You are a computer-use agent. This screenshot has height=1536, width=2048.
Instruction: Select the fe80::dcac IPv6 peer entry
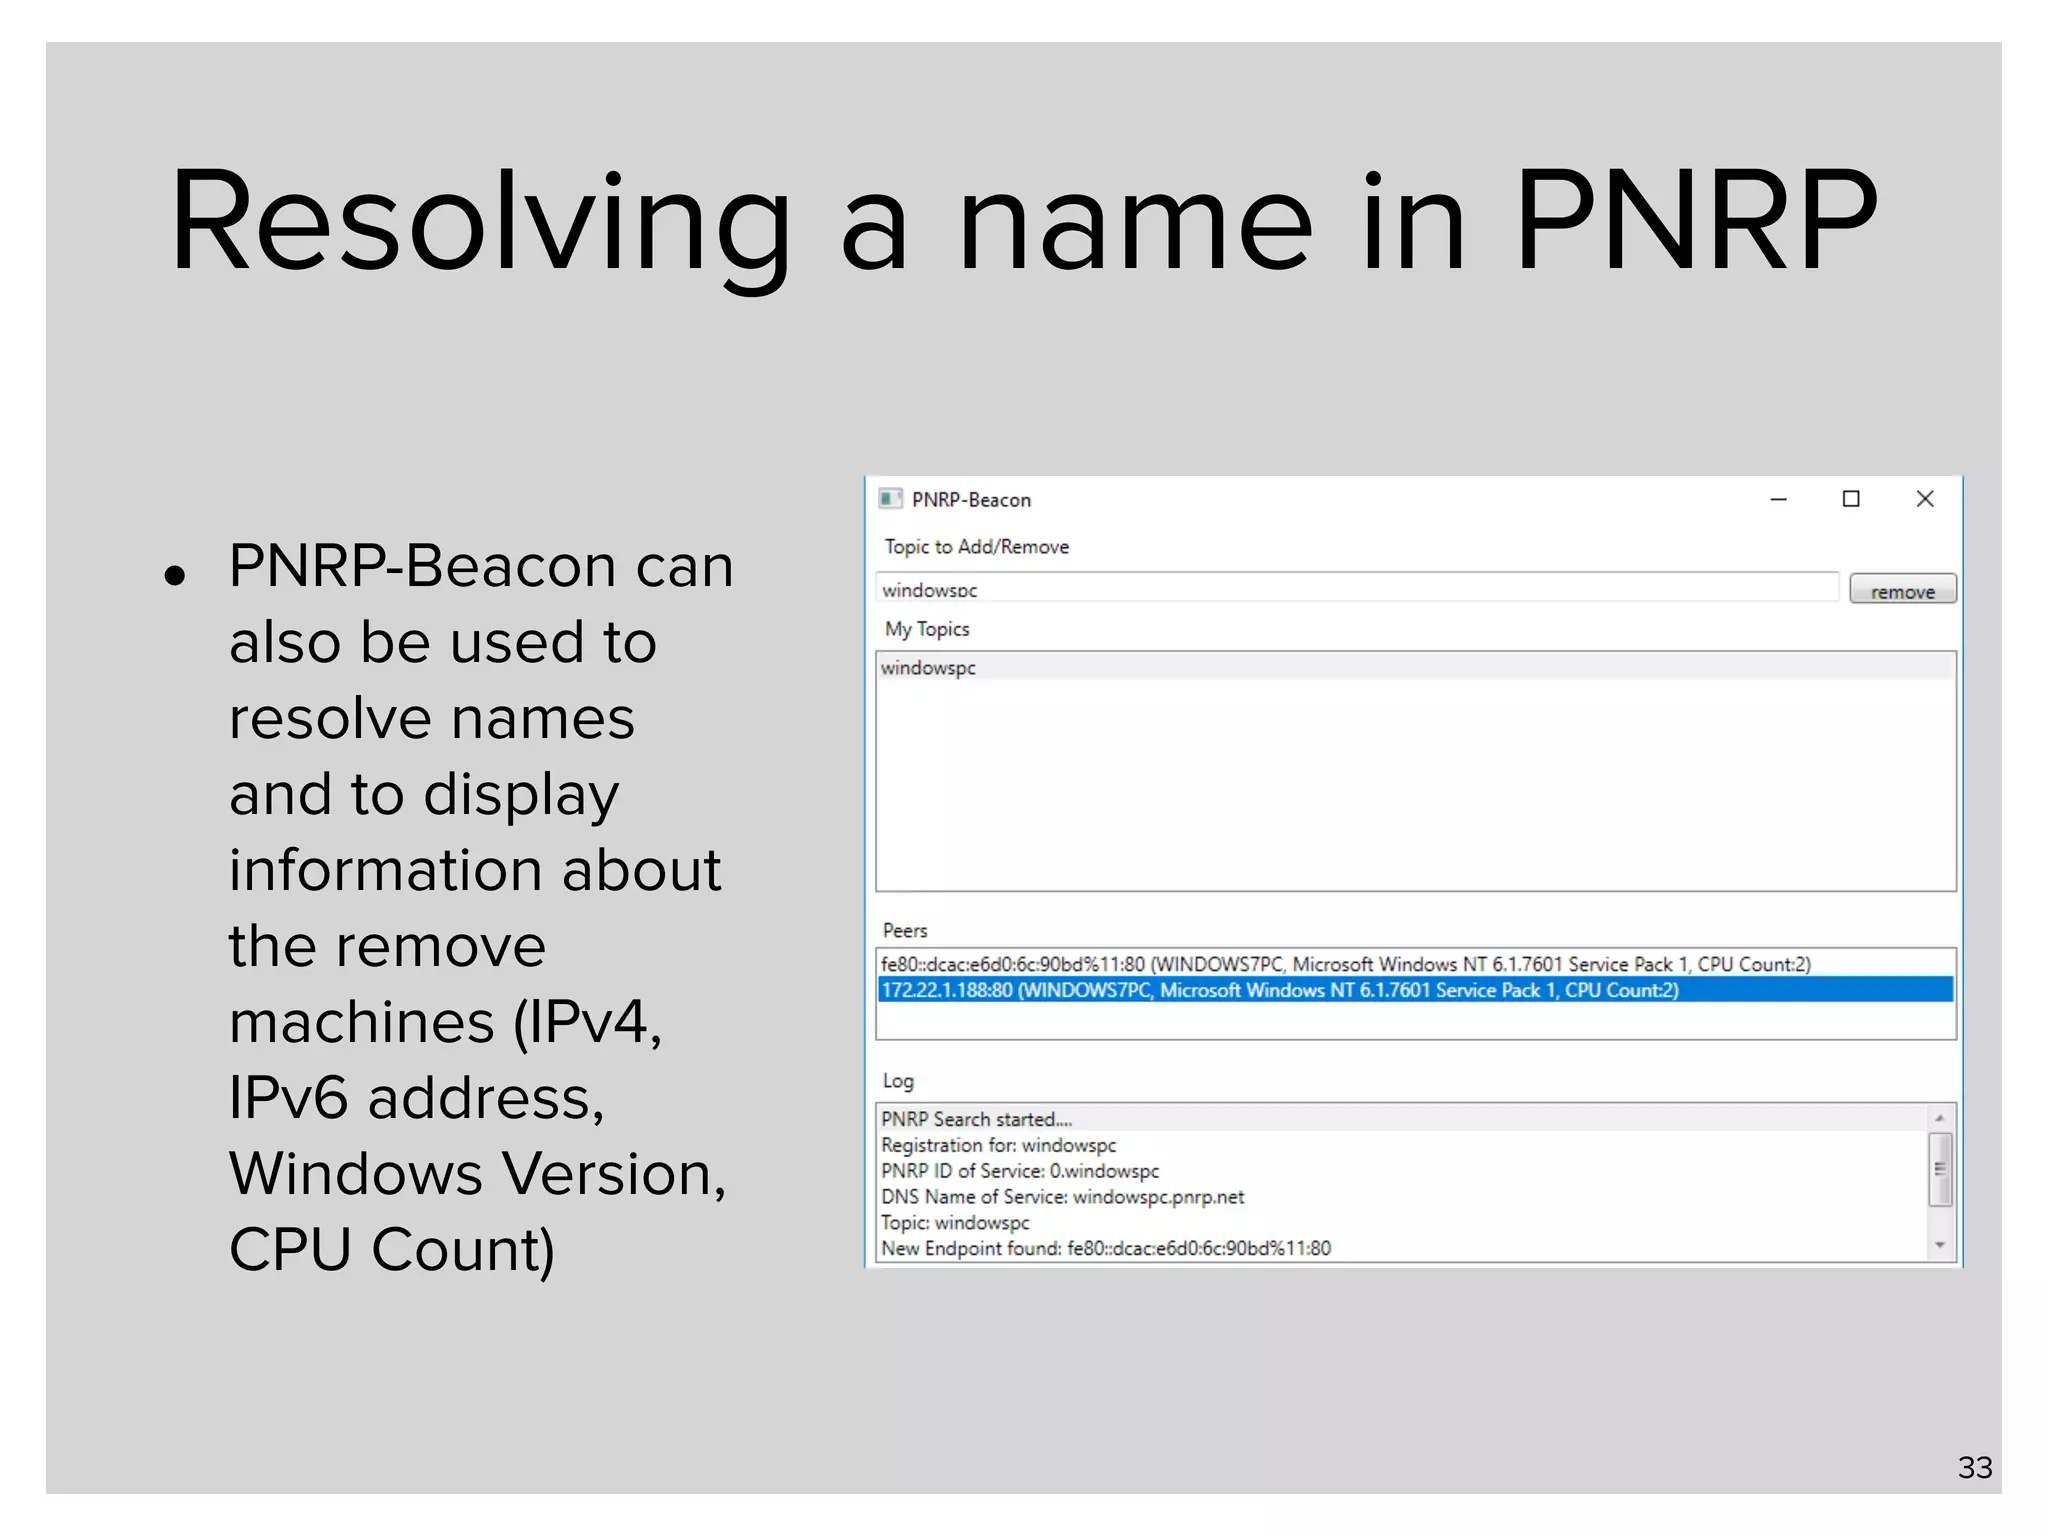pos(1415,964)
